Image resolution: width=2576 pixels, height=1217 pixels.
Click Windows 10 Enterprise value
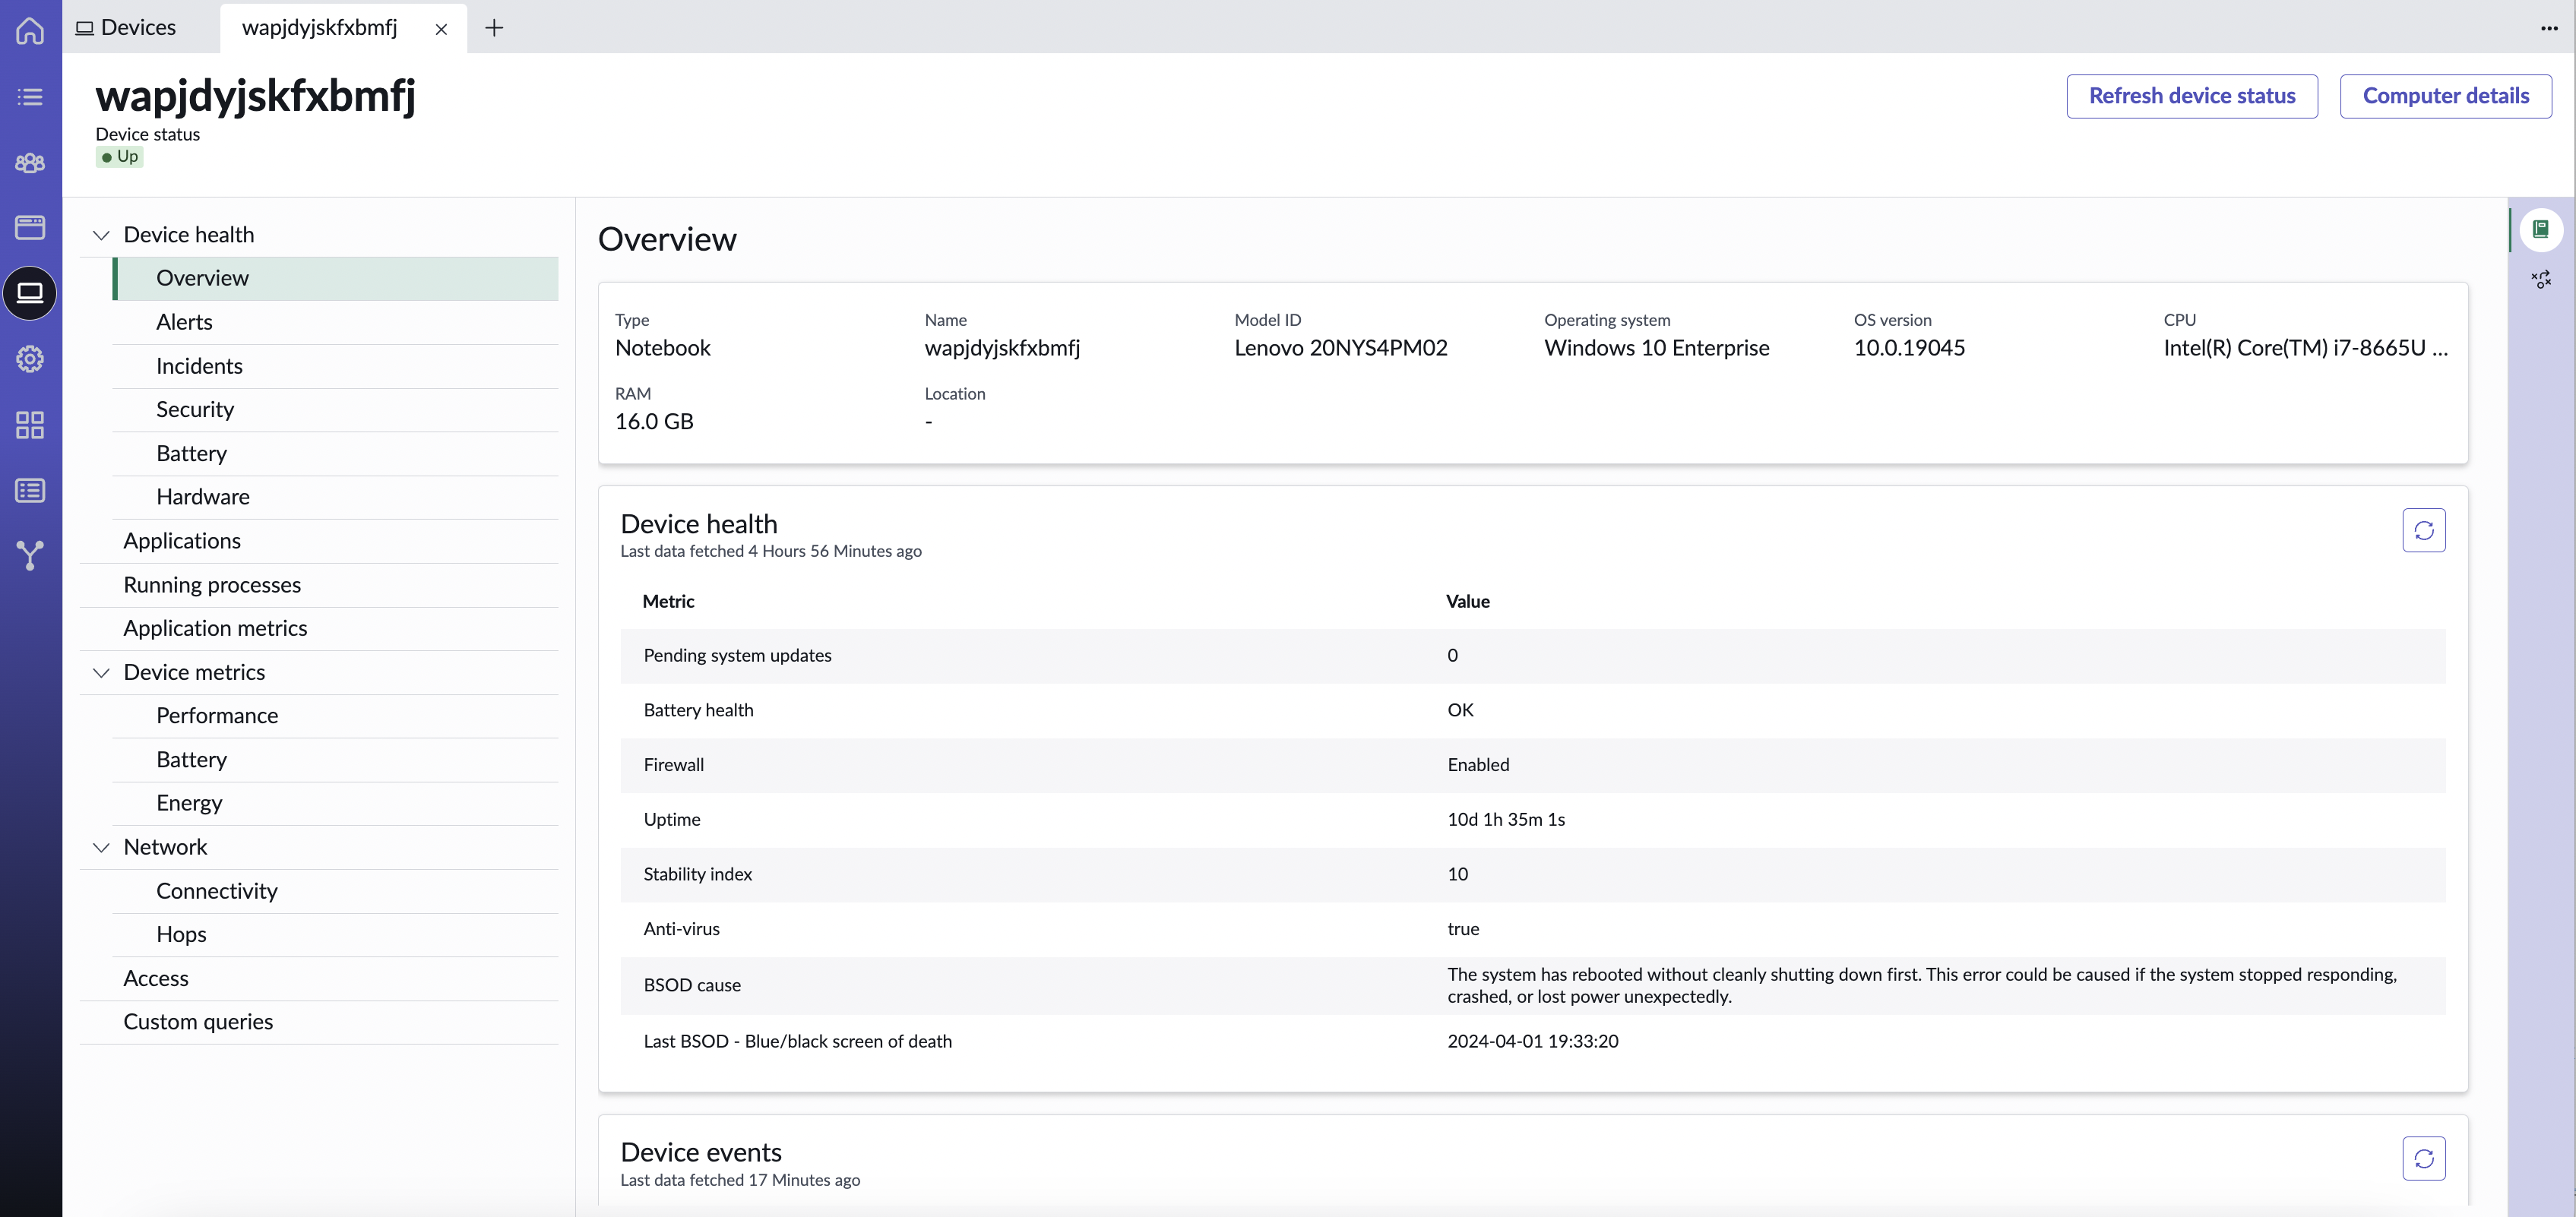pyautogui.click(x=1656, y=348)
